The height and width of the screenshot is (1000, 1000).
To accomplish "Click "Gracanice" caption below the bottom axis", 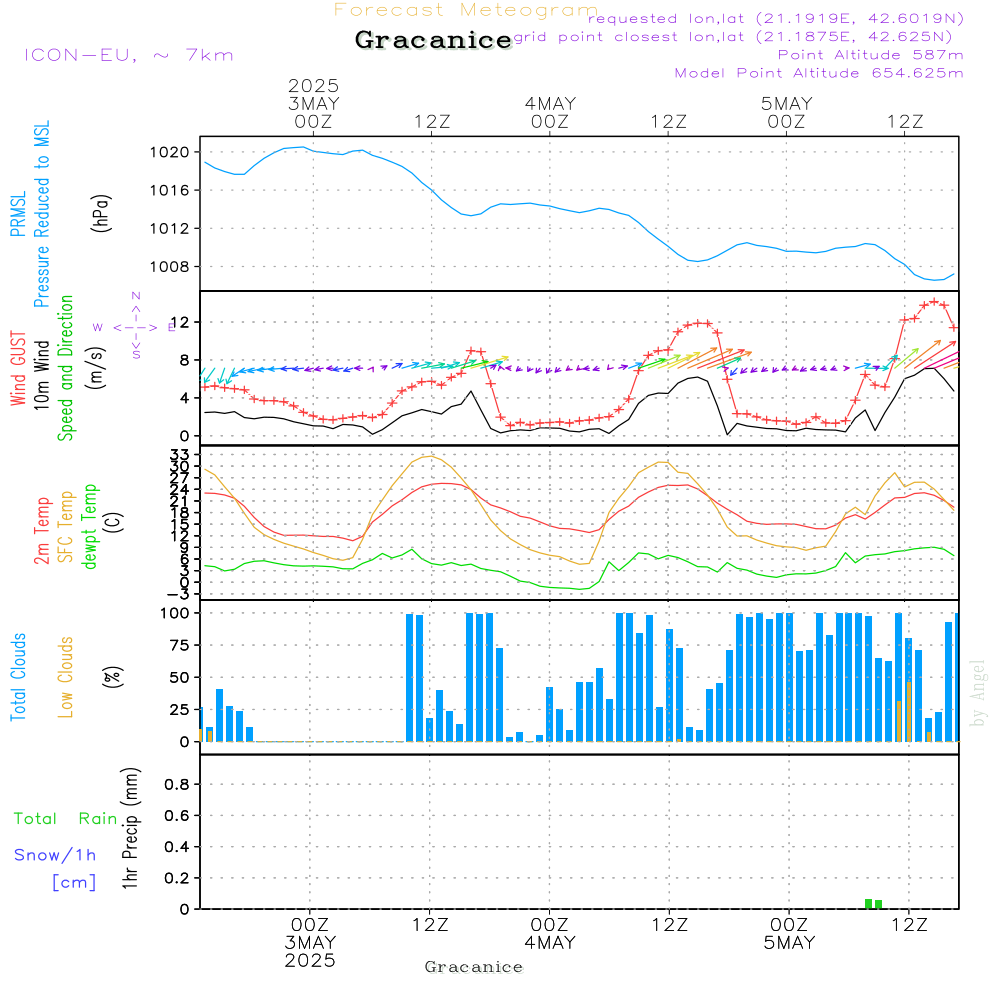I will 474,967.
